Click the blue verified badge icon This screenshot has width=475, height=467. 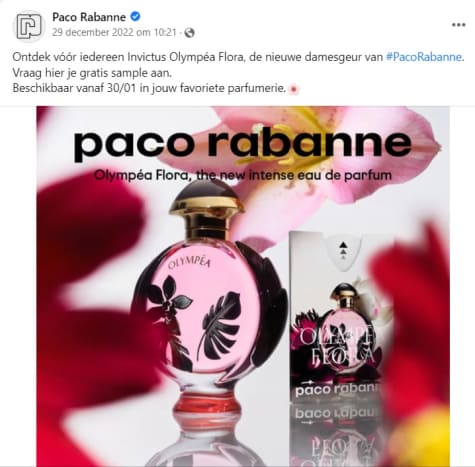pos(135,16)
